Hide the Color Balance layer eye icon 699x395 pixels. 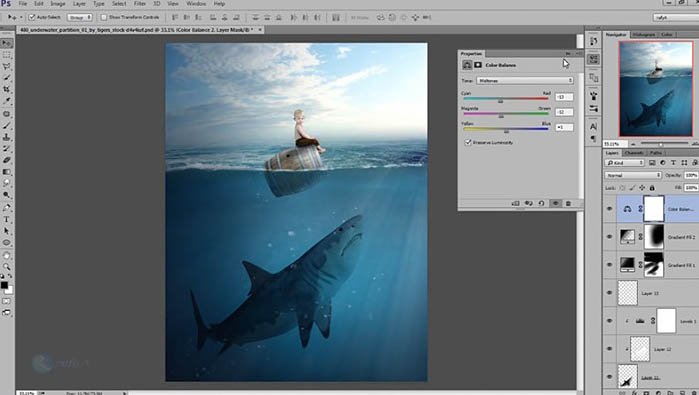609,209
